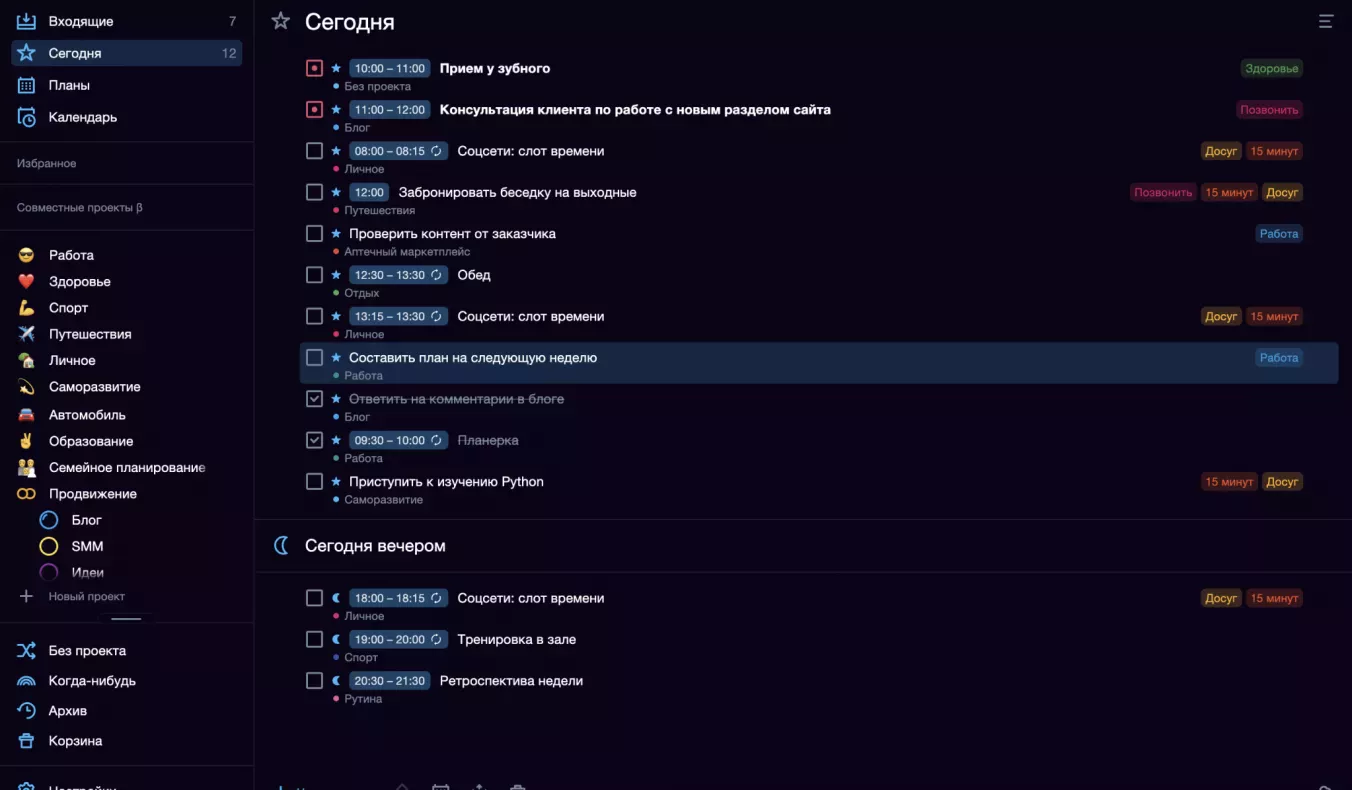Viewport: 1352px width, 790px height.
Task: Open Когда-нибудь rainbow icon
Action: (26, 681)
